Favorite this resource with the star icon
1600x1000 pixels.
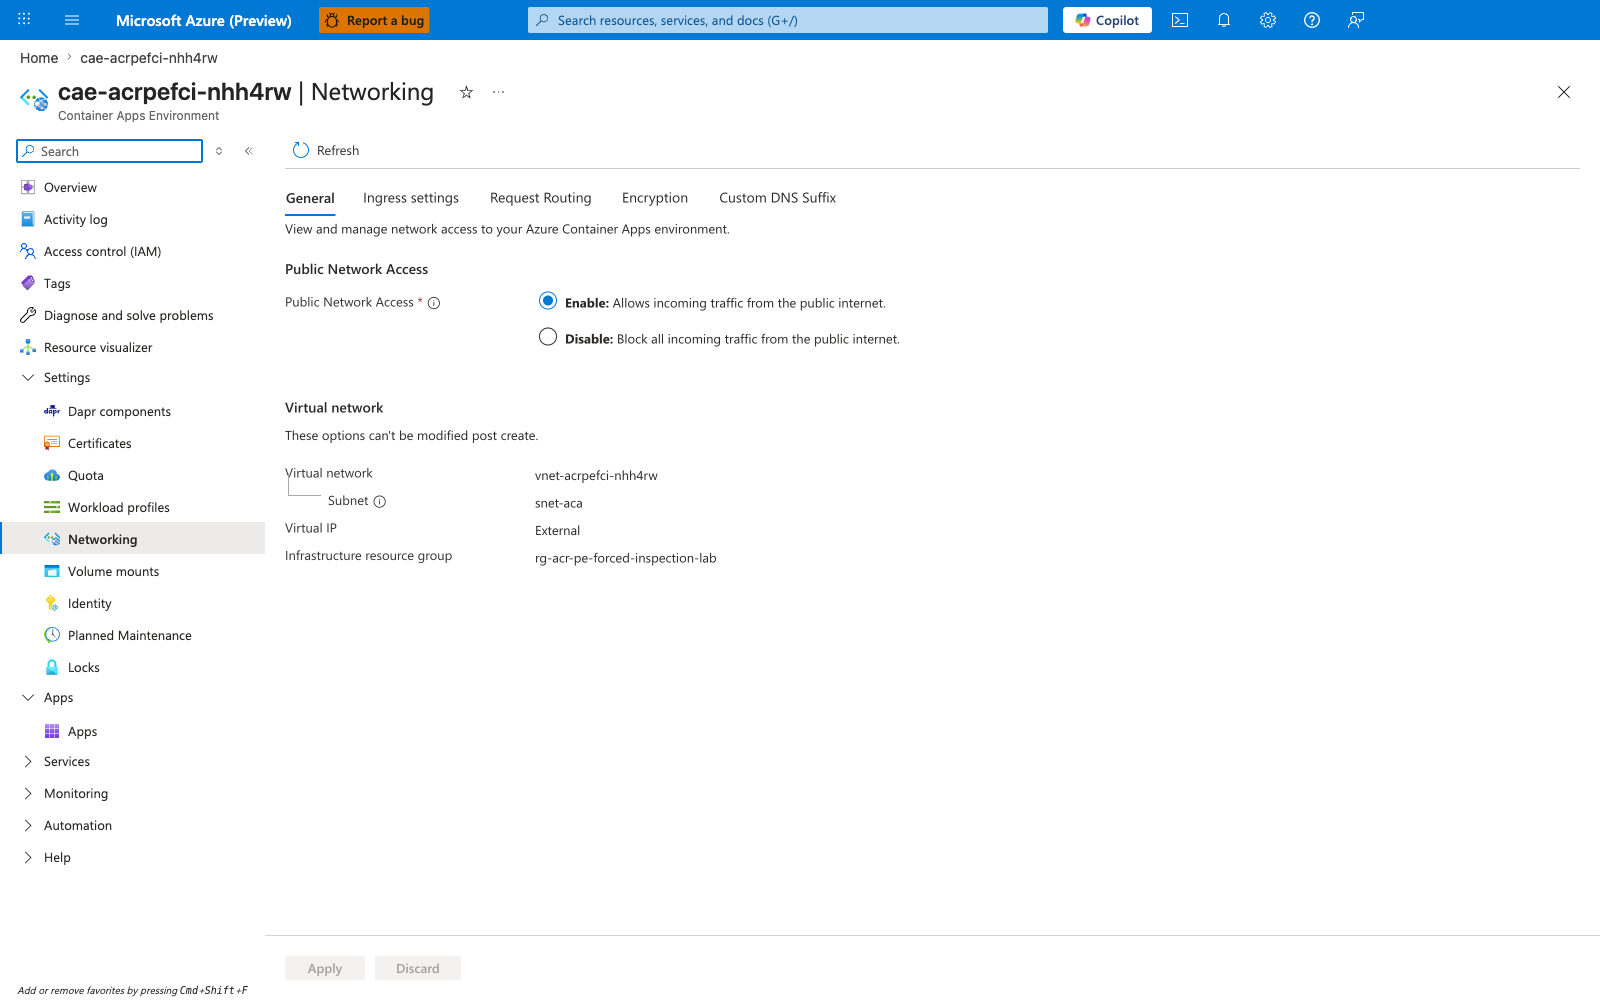[x=466, y=92]
